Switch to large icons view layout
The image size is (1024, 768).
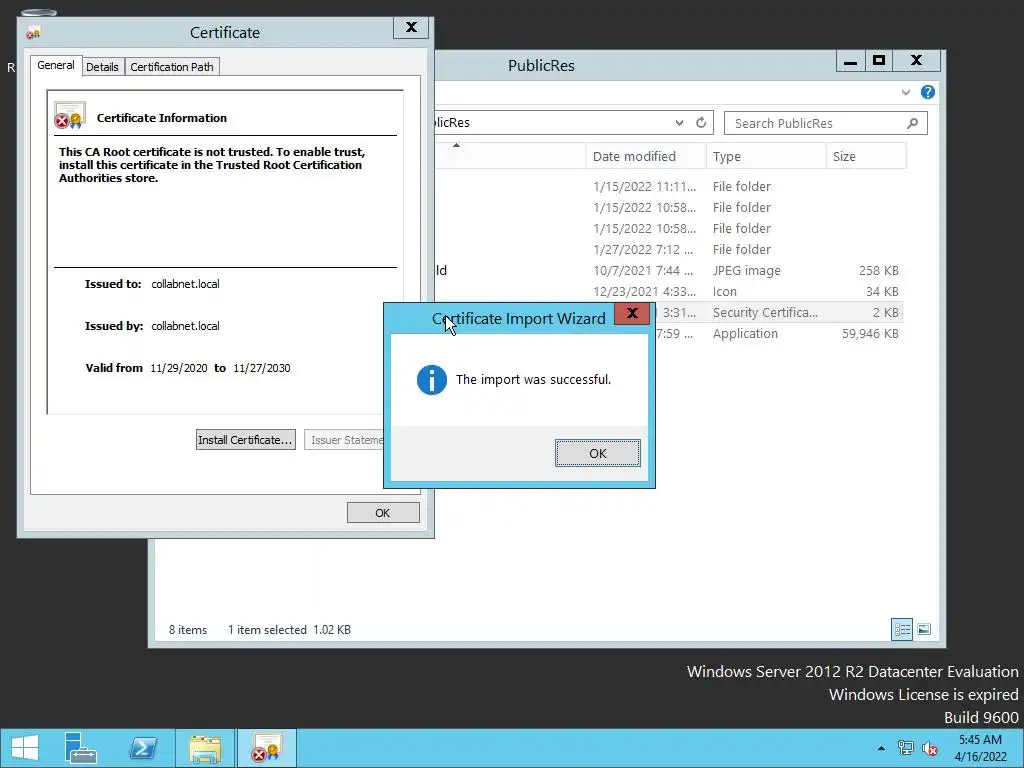[x=923, y=630]
